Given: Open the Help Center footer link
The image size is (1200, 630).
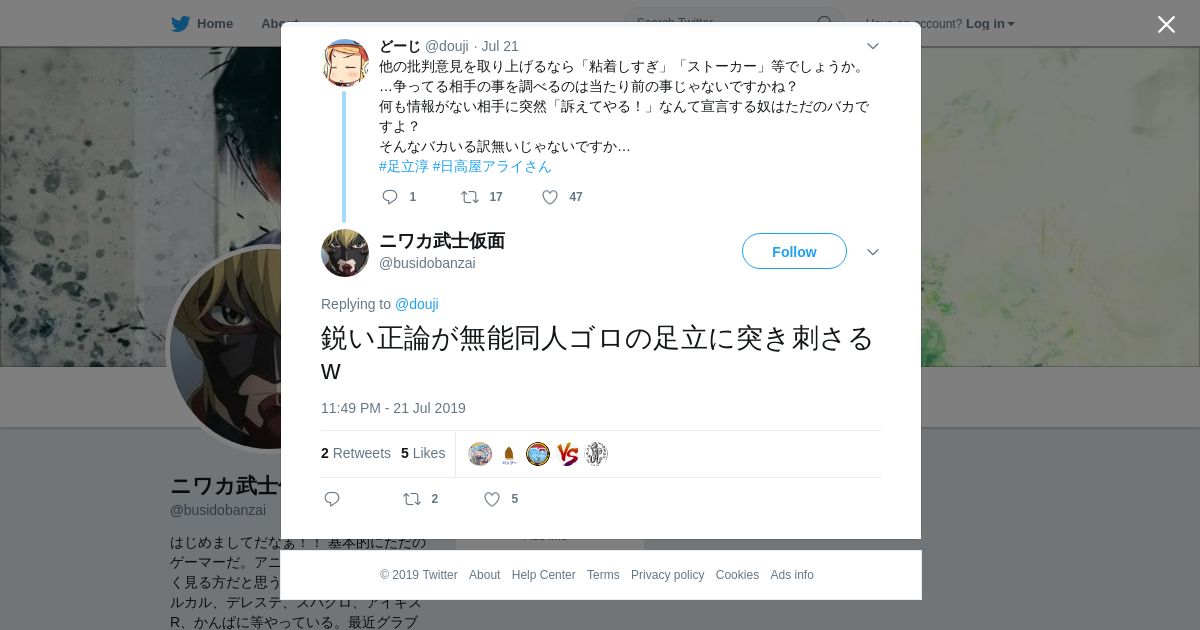Looking at the screenshot, I should [x=543, y=575].
